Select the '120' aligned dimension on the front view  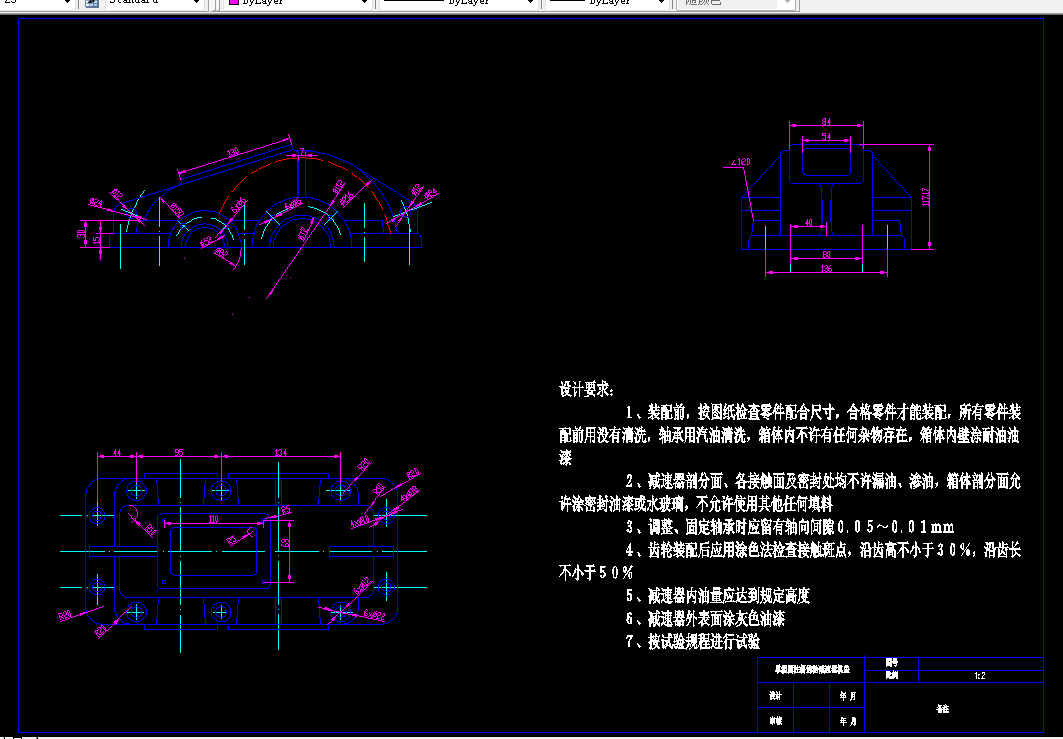click(x=233, y=153)
